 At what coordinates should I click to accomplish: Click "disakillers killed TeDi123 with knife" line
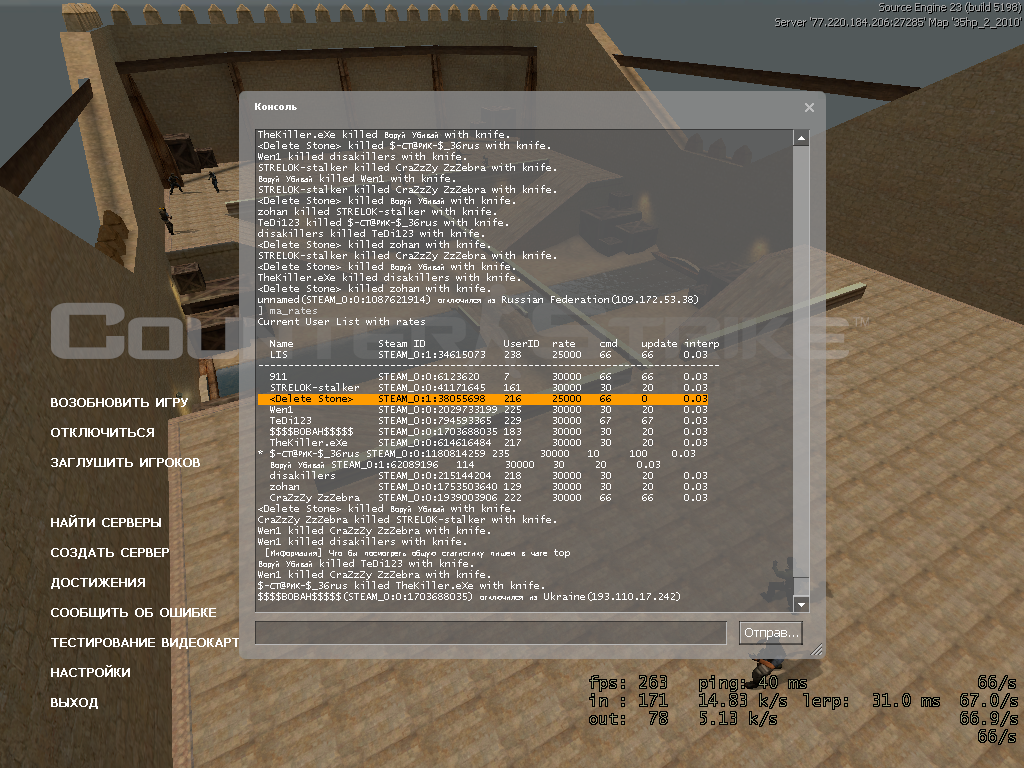[372, 234]
